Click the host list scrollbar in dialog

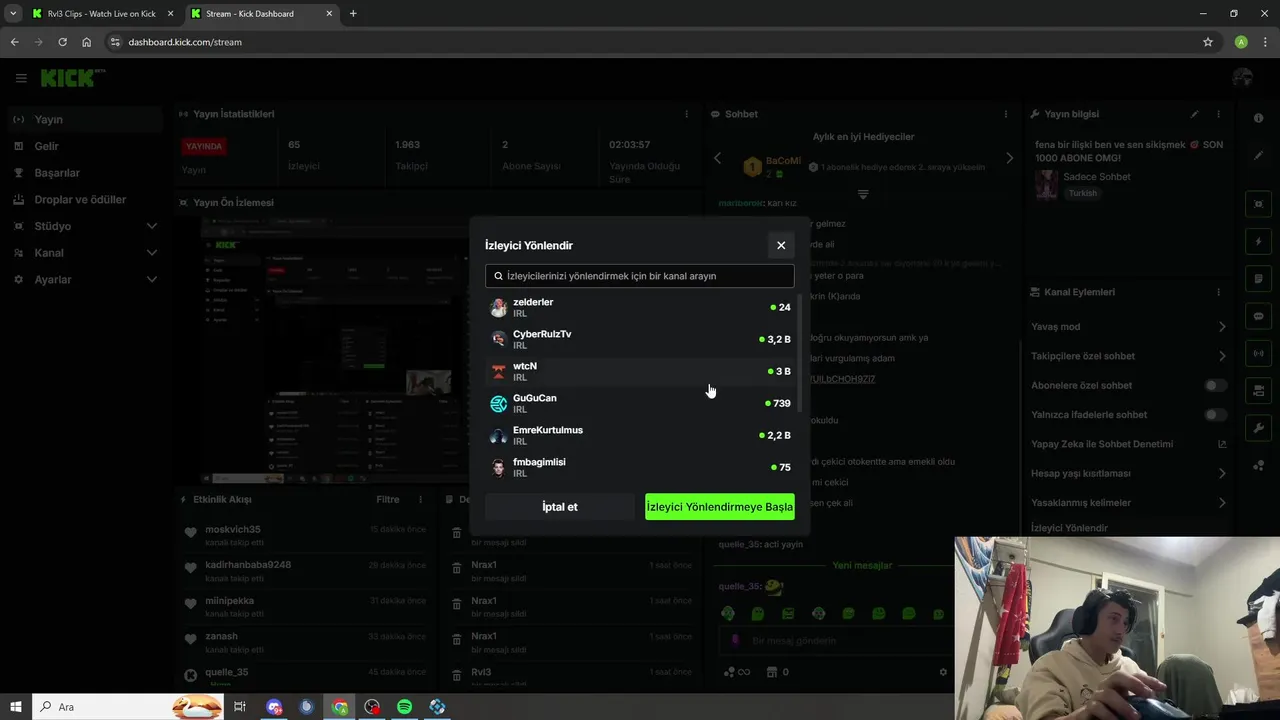(x=798, y=352)
